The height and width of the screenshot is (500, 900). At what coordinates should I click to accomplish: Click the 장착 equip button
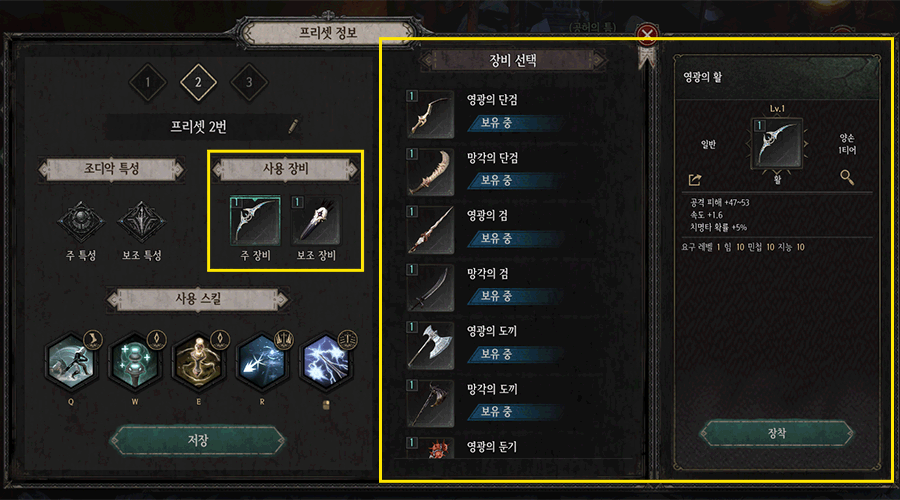pos(777,433)
